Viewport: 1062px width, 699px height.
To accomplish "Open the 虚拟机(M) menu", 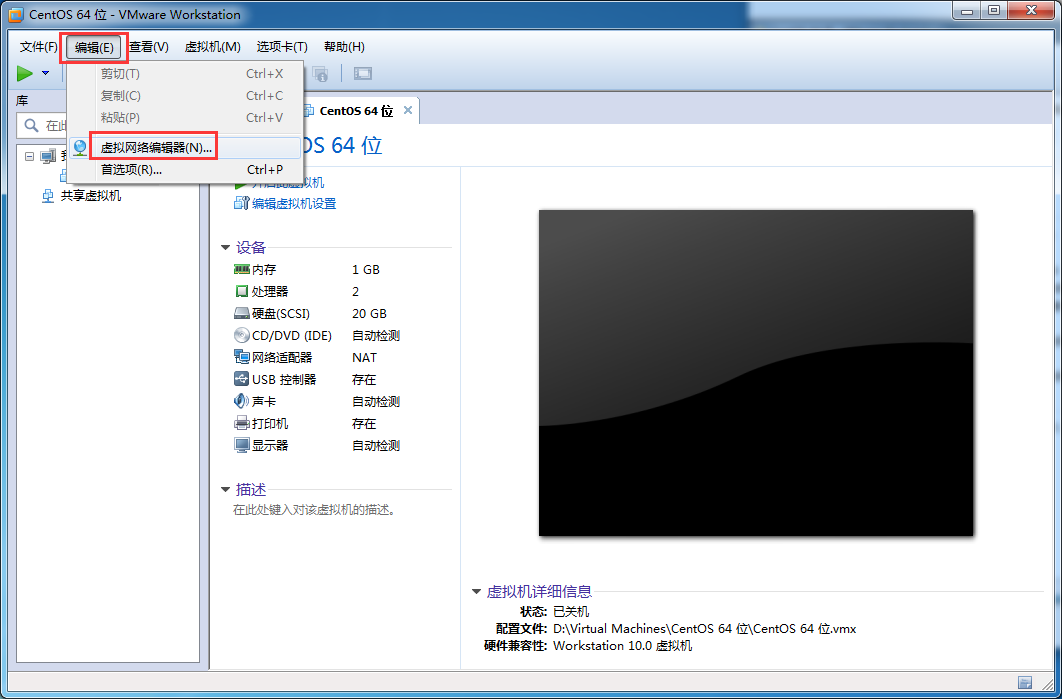I will click(213, 47).
